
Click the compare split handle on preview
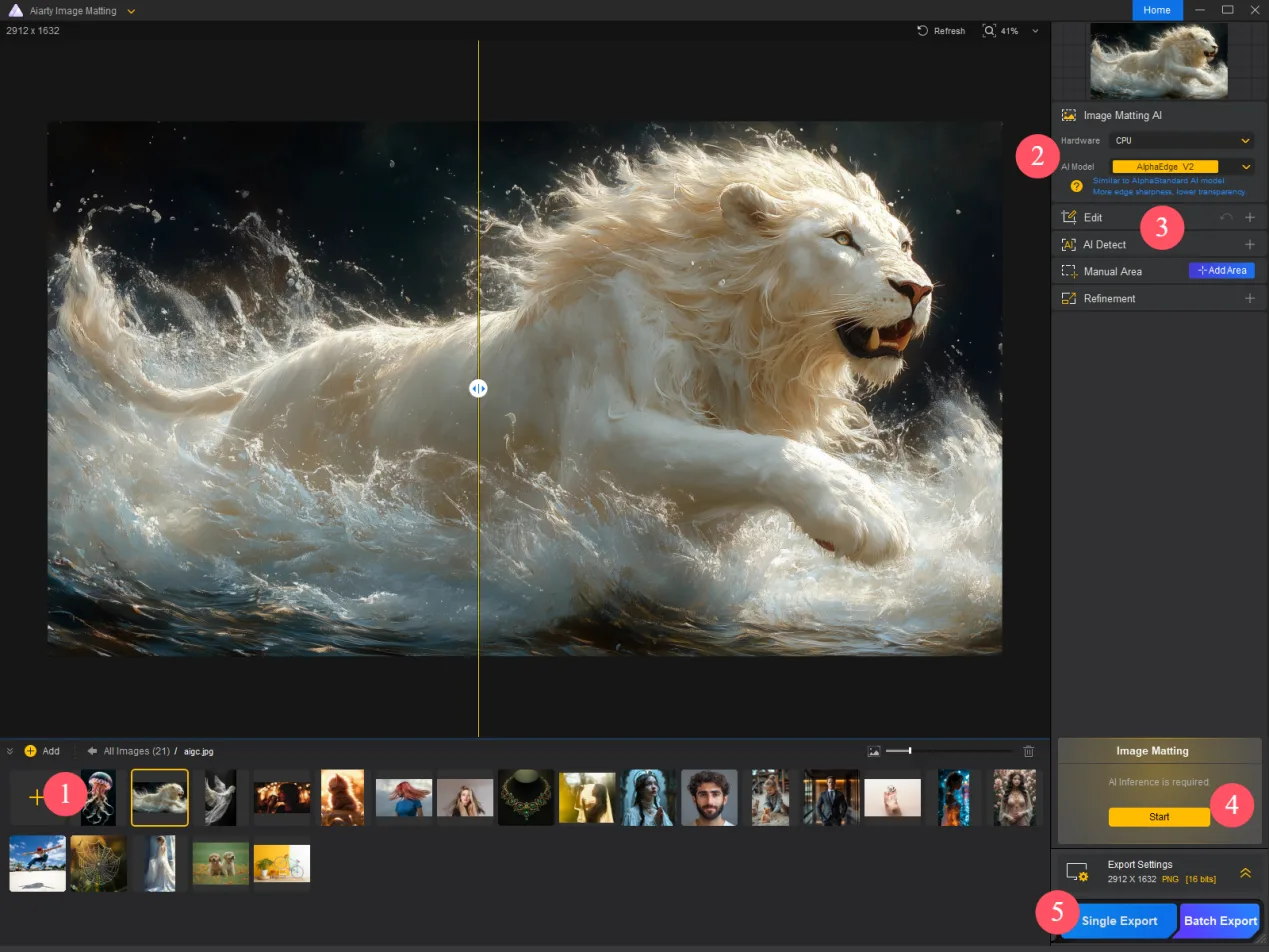click(x=478, y=388)
